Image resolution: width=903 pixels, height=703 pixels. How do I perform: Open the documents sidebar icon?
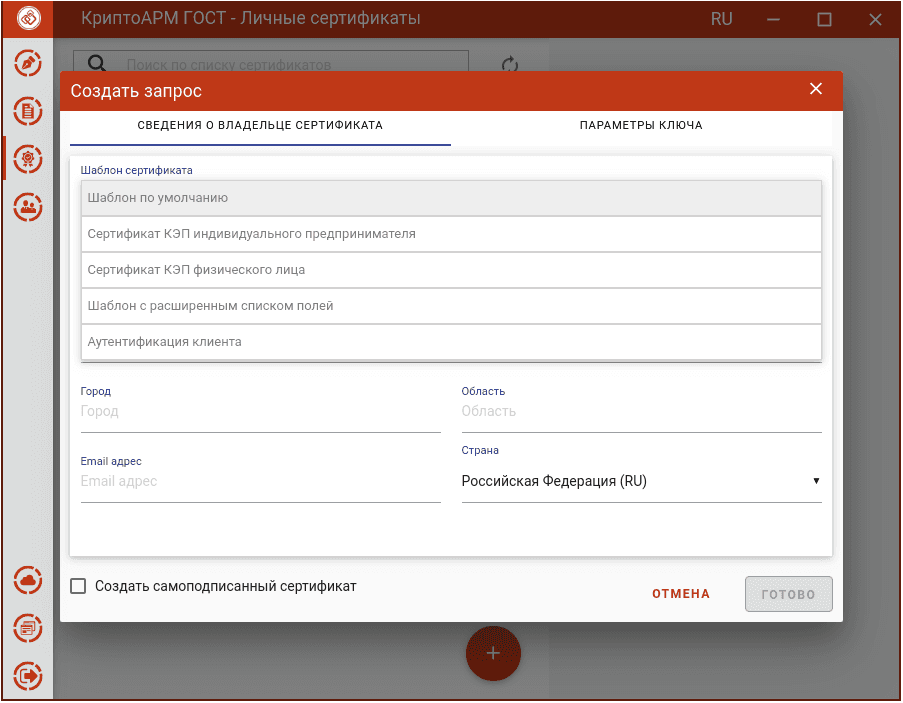point(28,111)
